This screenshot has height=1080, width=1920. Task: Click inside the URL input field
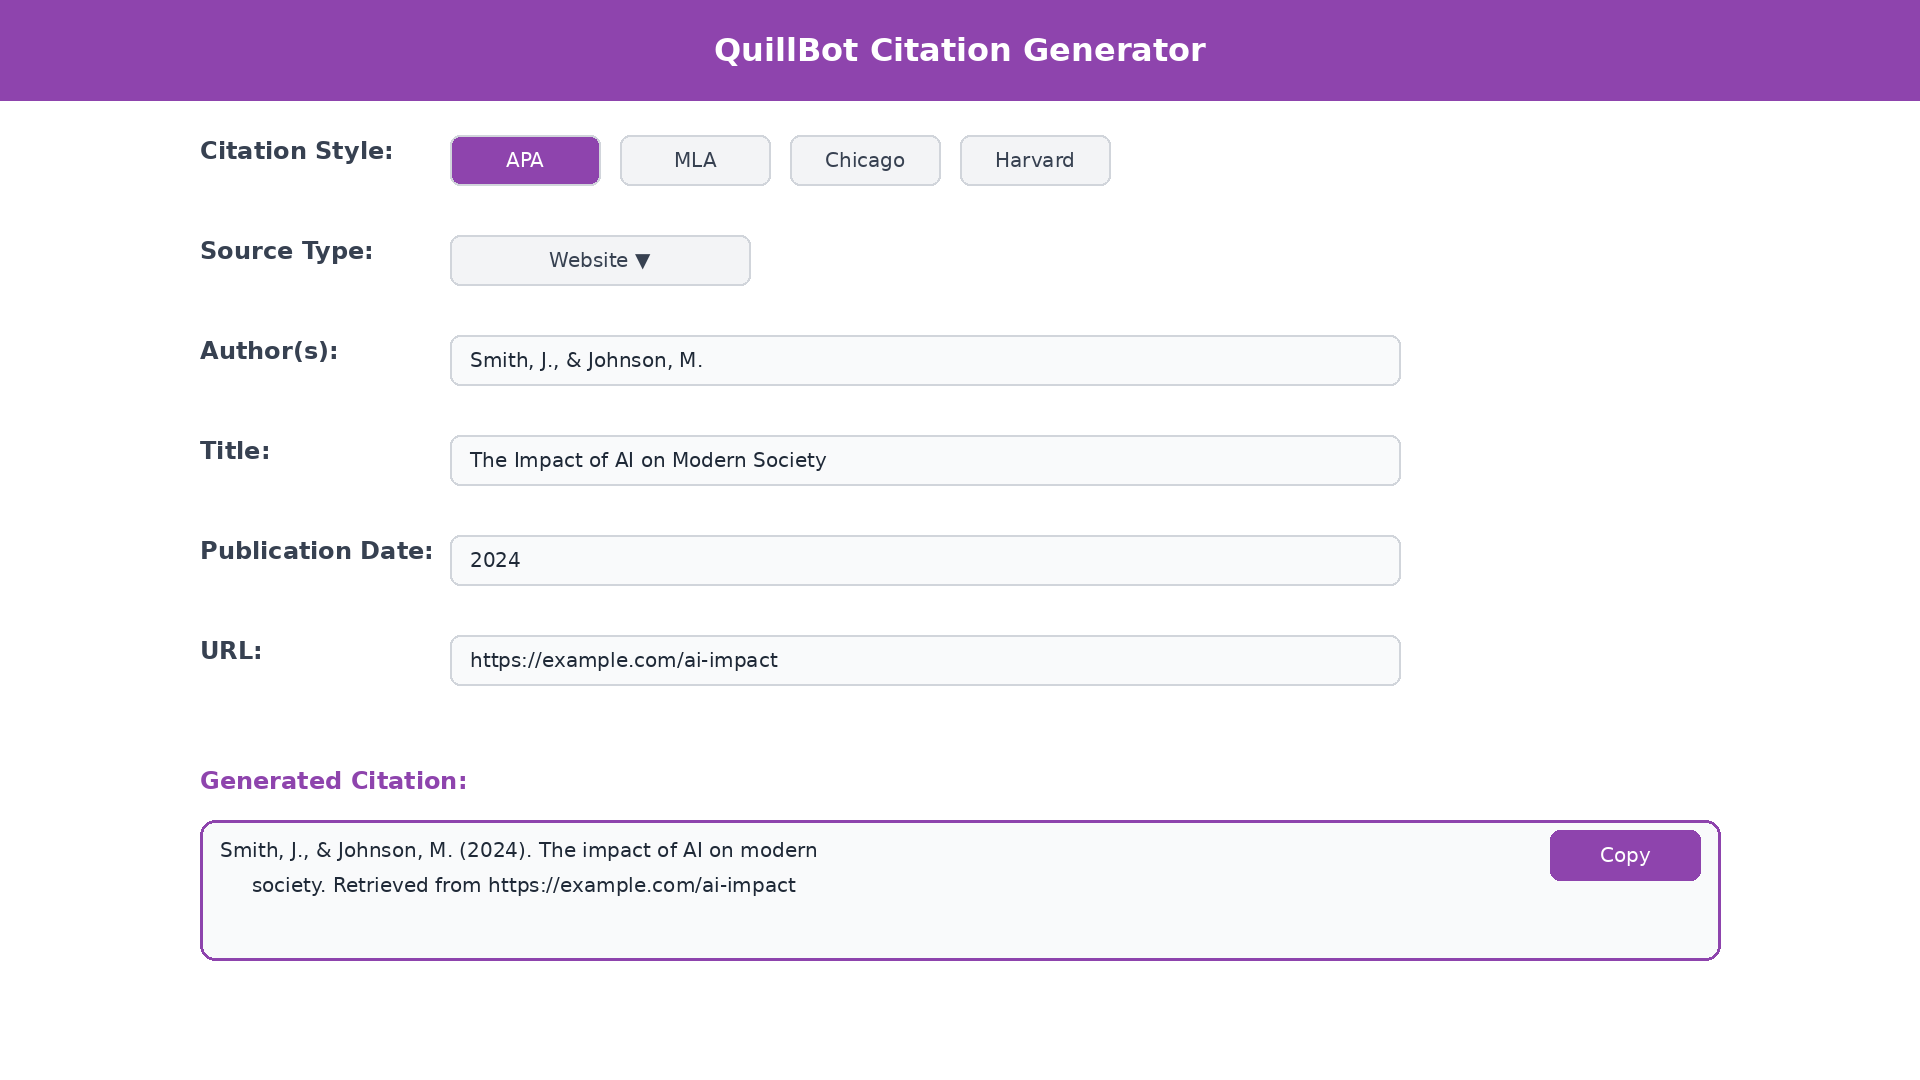(x=924, y=660)
